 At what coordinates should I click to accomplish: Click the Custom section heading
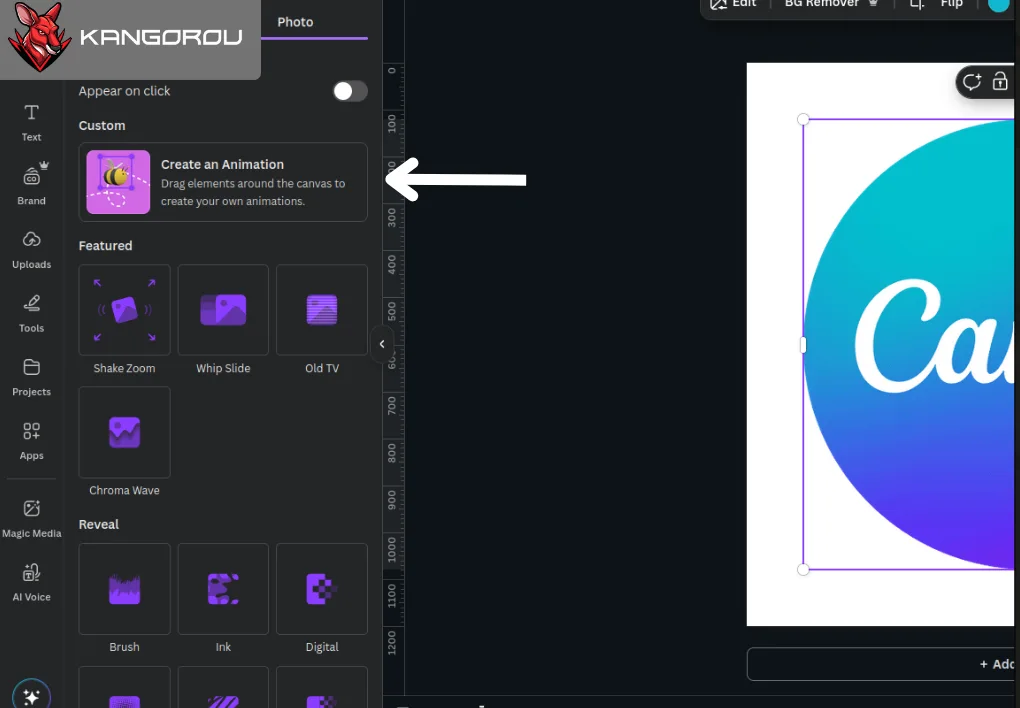point(102,126)
